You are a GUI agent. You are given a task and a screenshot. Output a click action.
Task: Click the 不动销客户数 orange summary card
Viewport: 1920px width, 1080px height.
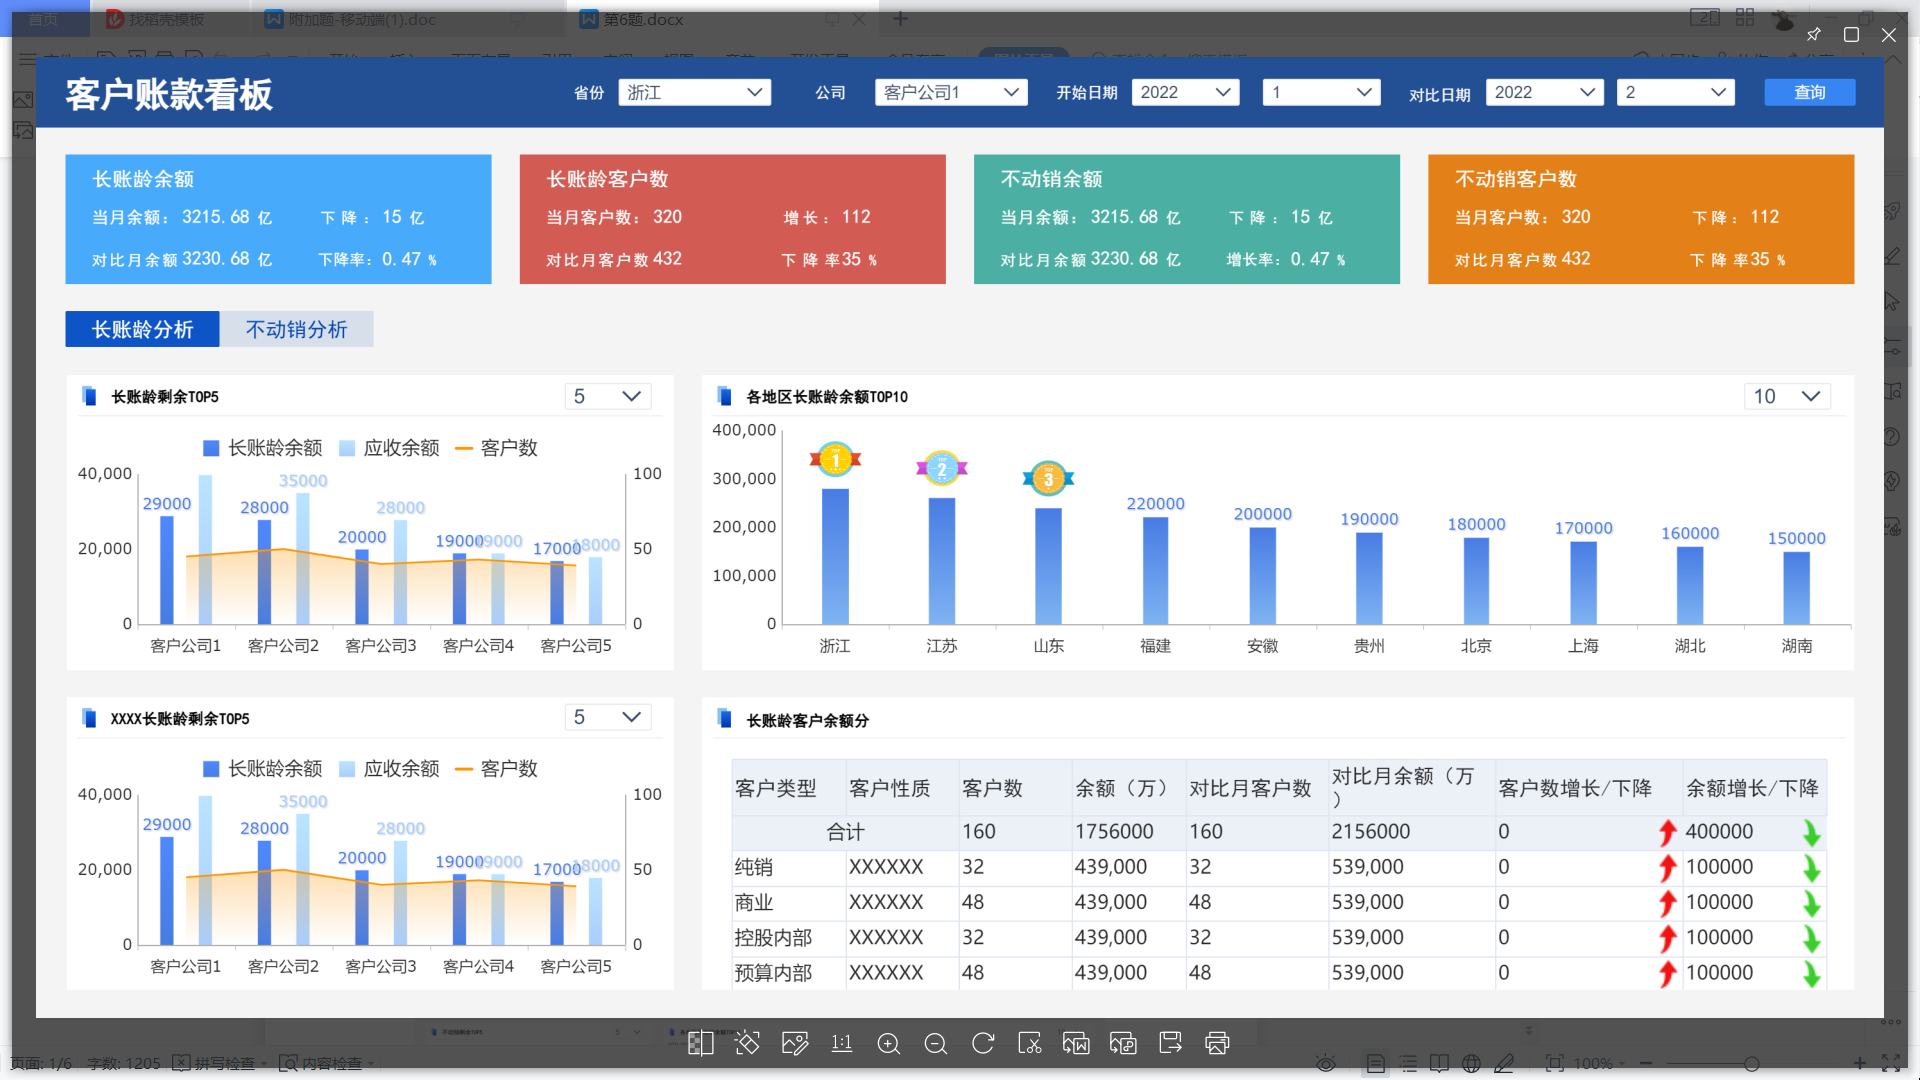1640,219
